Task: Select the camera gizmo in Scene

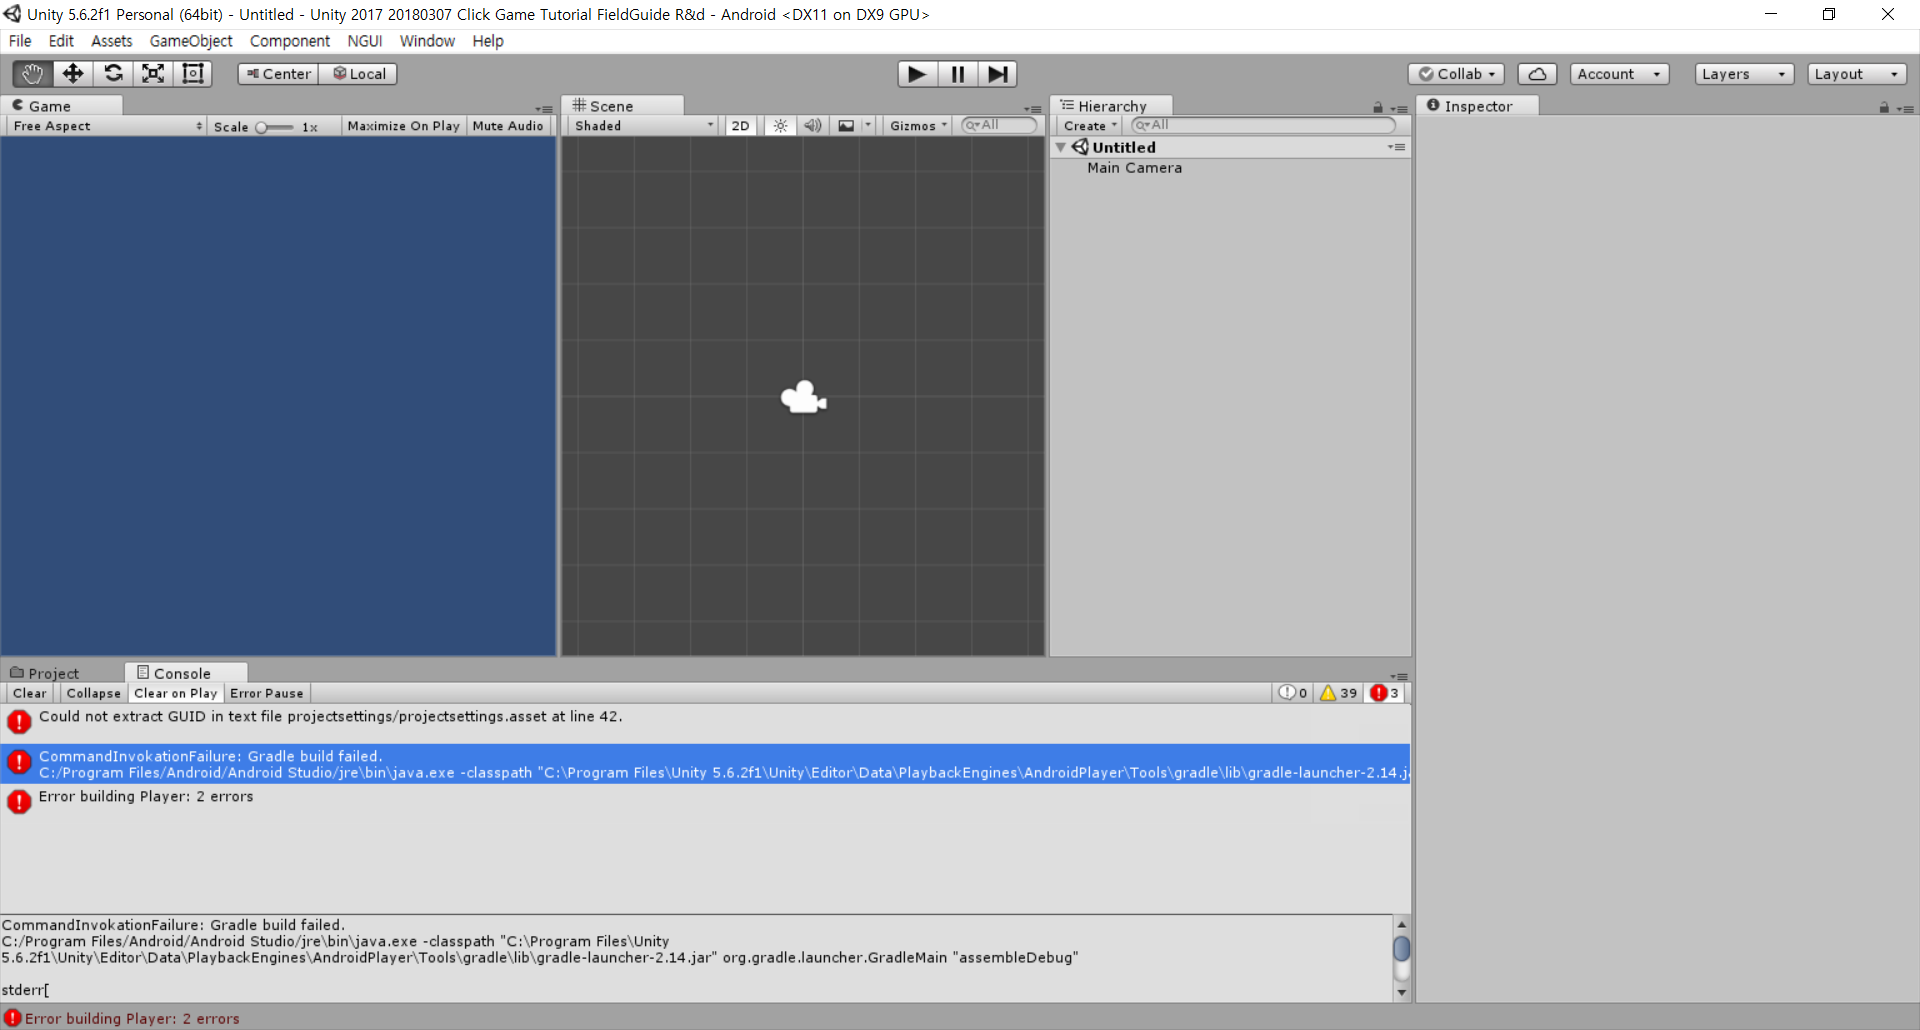Action: point(803,398)
